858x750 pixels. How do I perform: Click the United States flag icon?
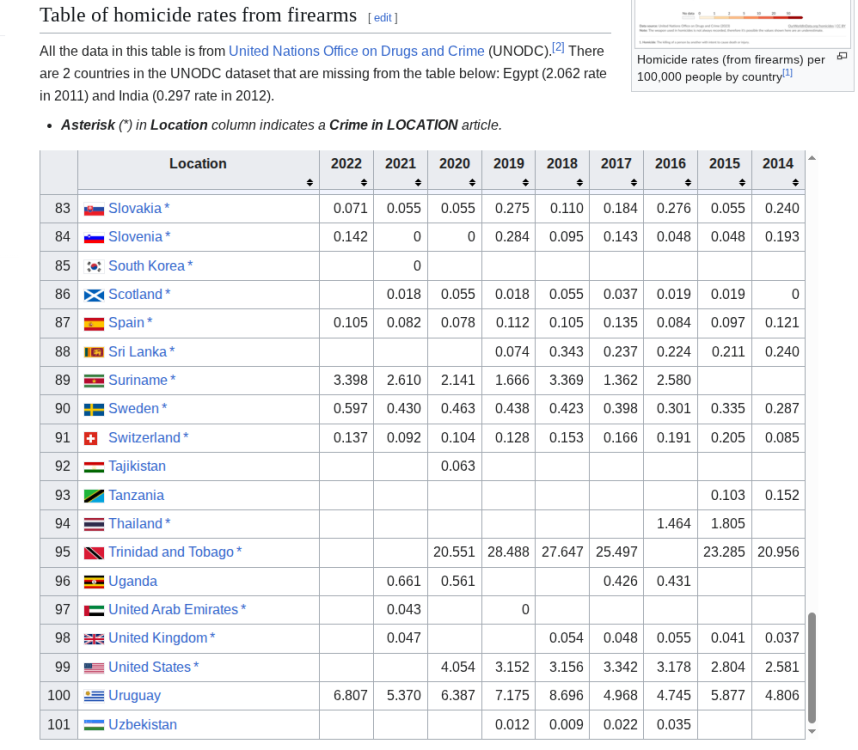(x=94, y=668)
